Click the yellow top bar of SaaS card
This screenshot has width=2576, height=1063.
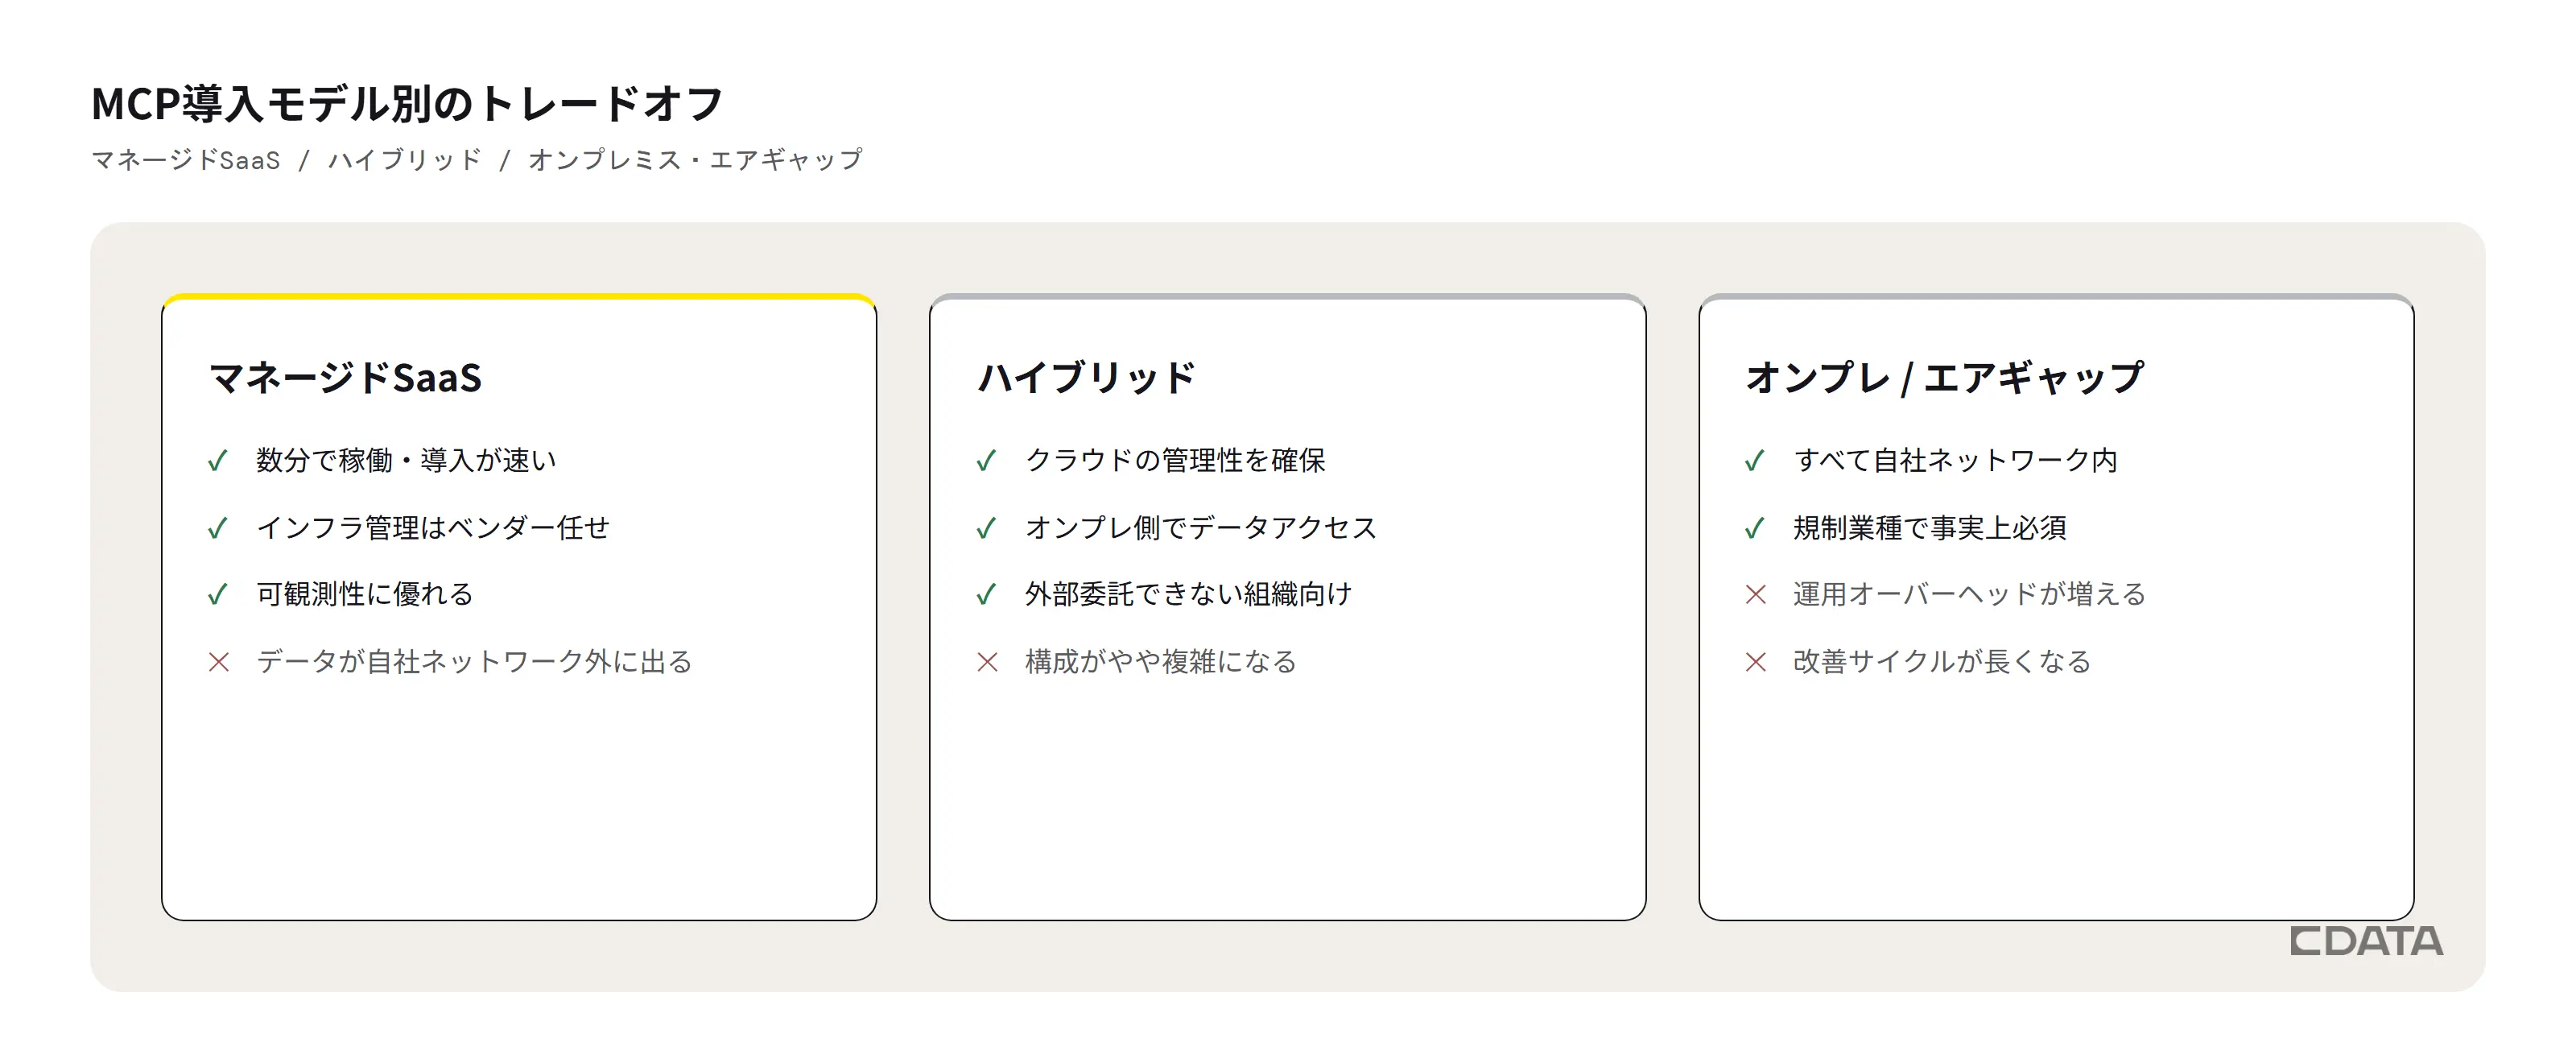519,297
